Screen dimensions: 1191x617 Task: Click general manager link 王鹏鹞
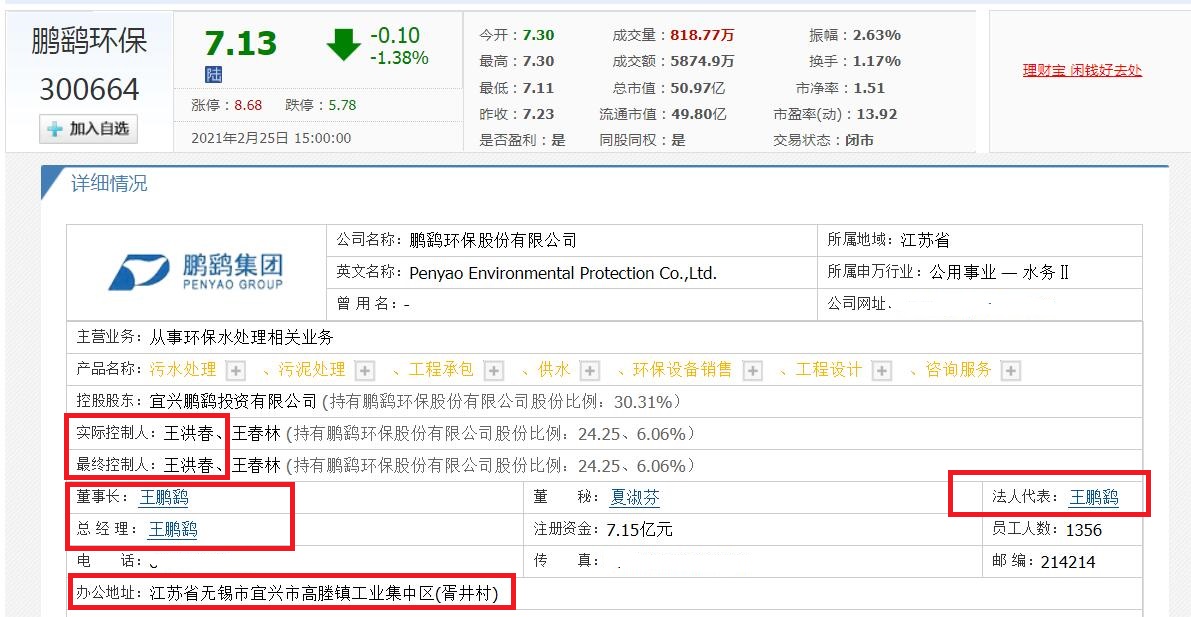172,531
